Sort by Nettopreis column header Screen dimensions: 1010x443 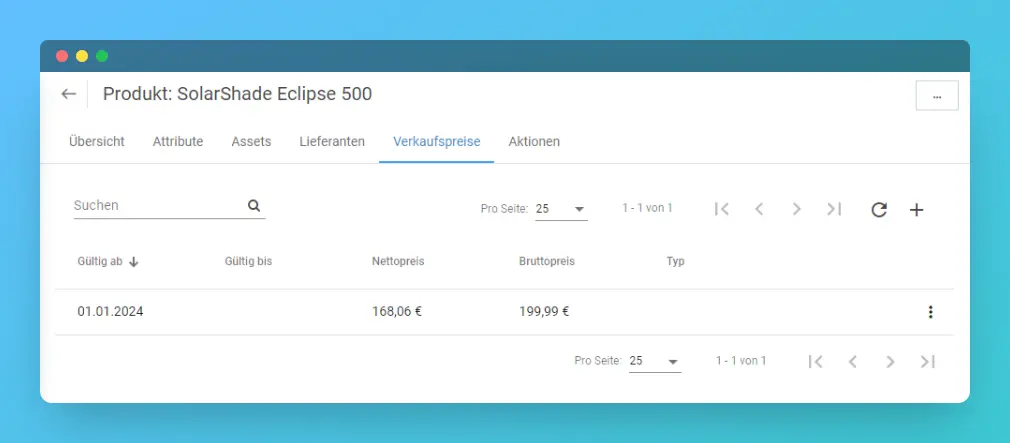coord(398,262)
